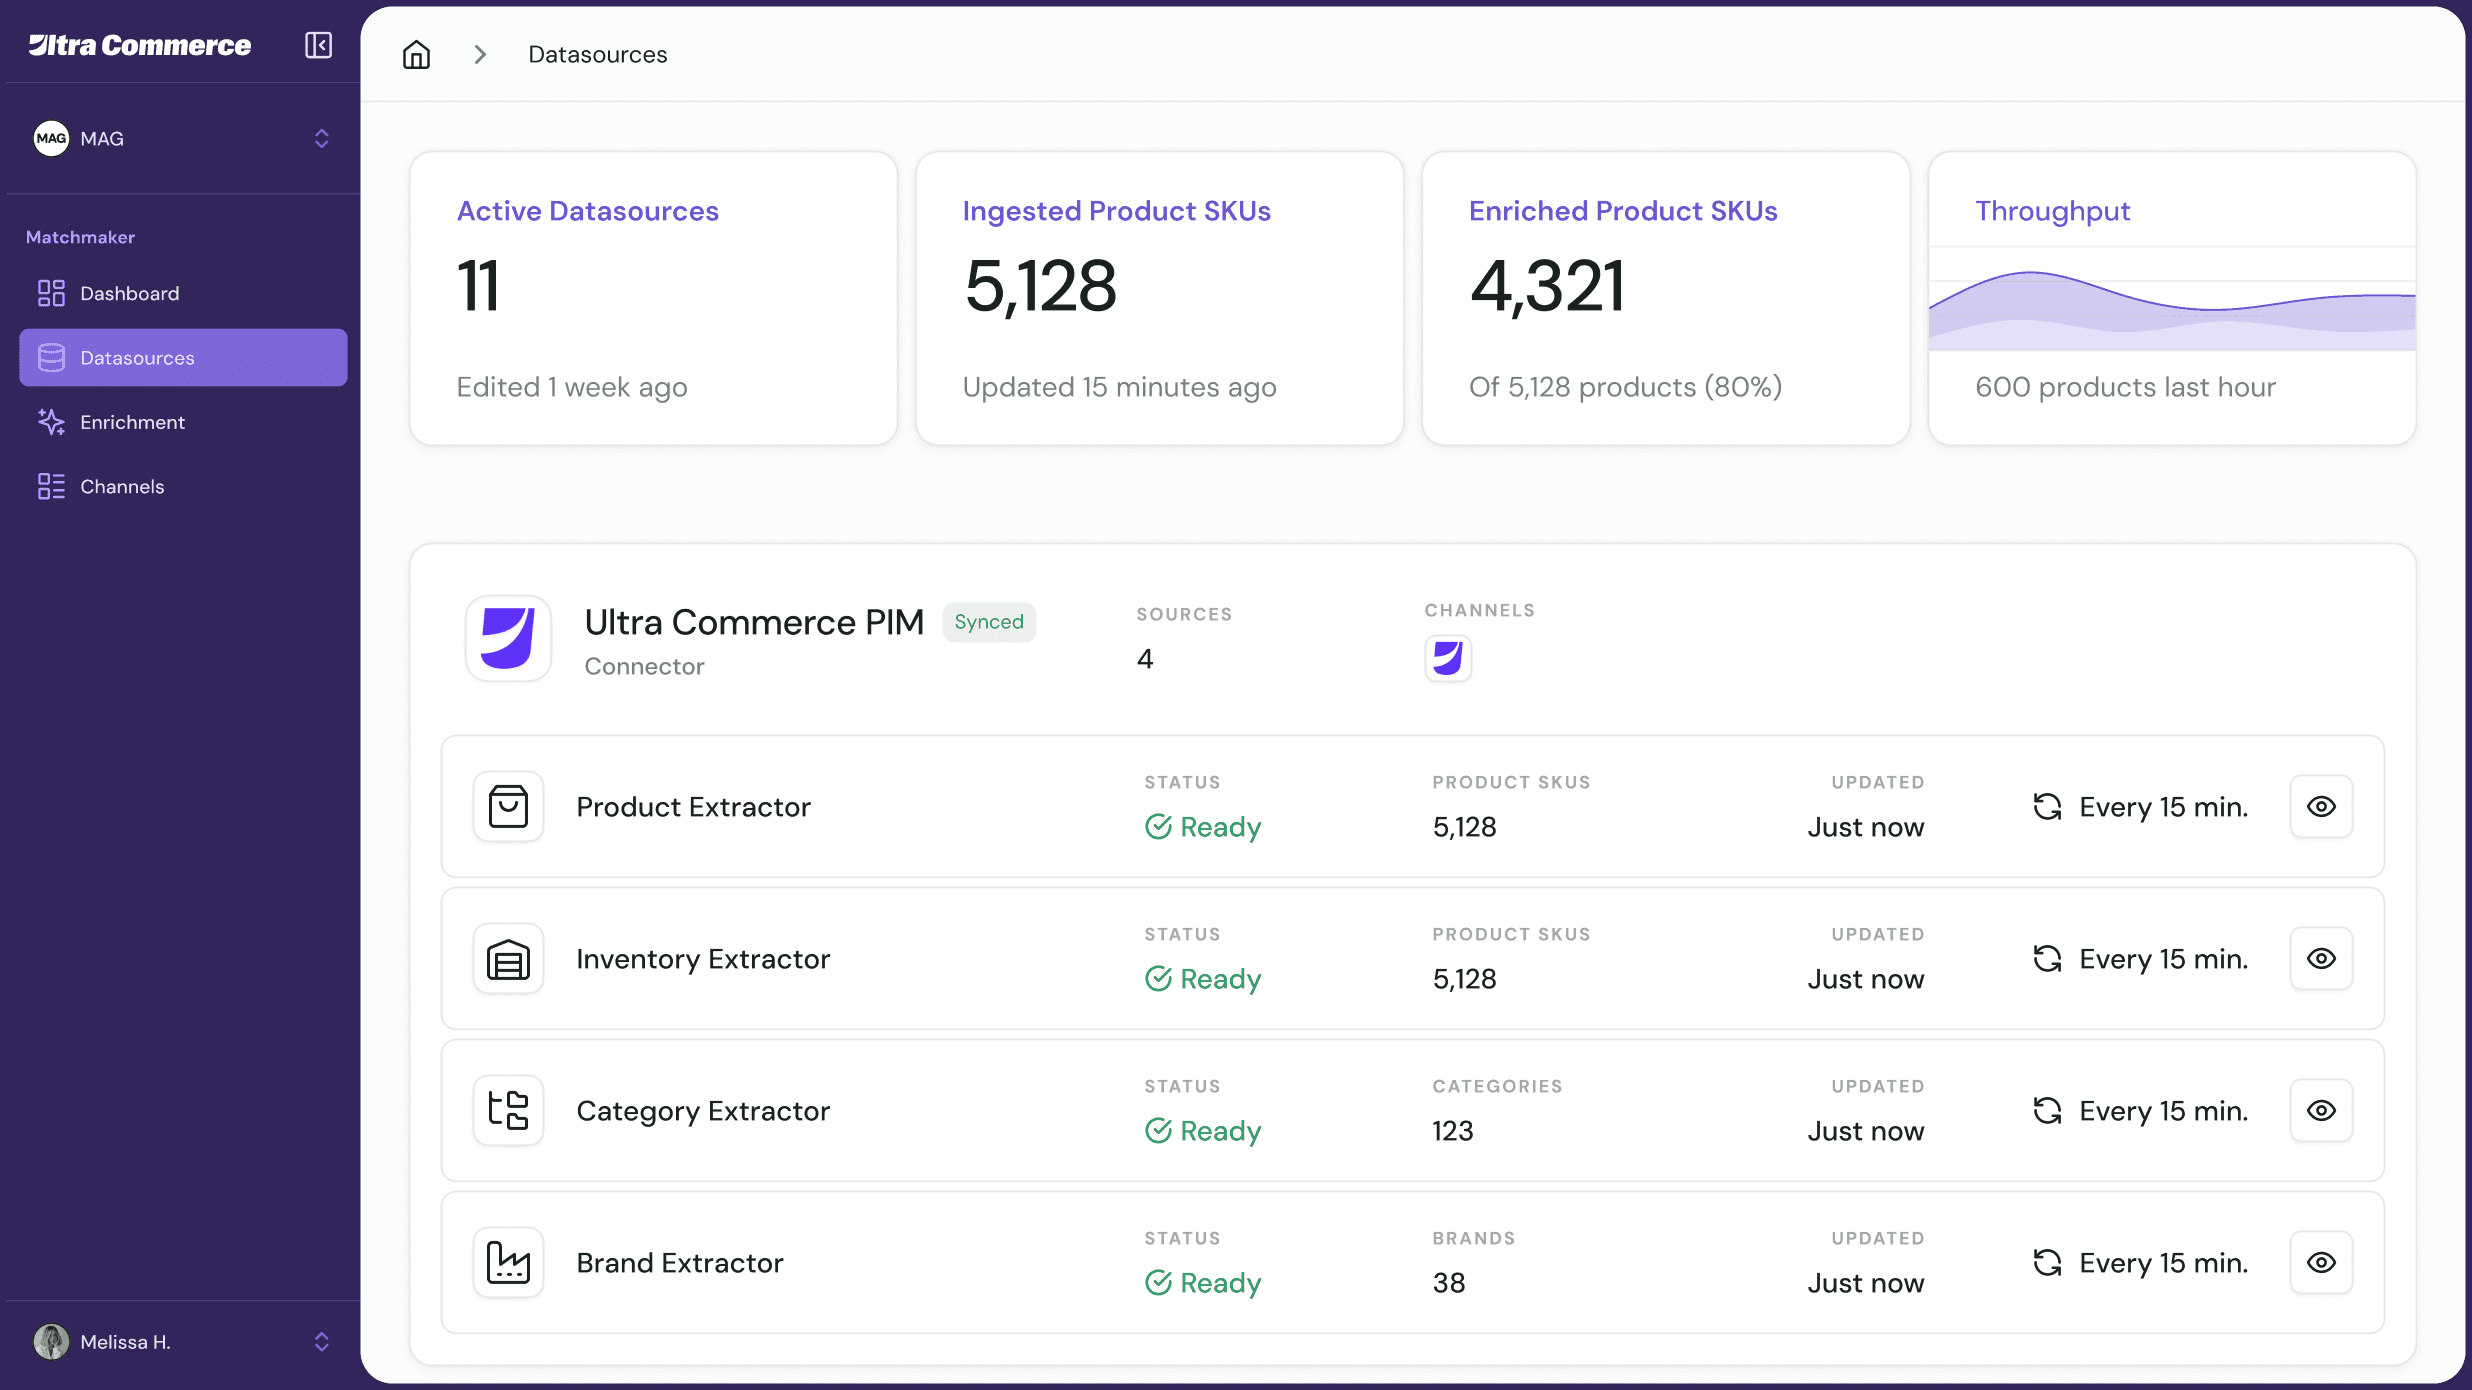Click the Product Extractor refresh icon
Viewport: 2472px width, 1390px height.
[2047, 806]
